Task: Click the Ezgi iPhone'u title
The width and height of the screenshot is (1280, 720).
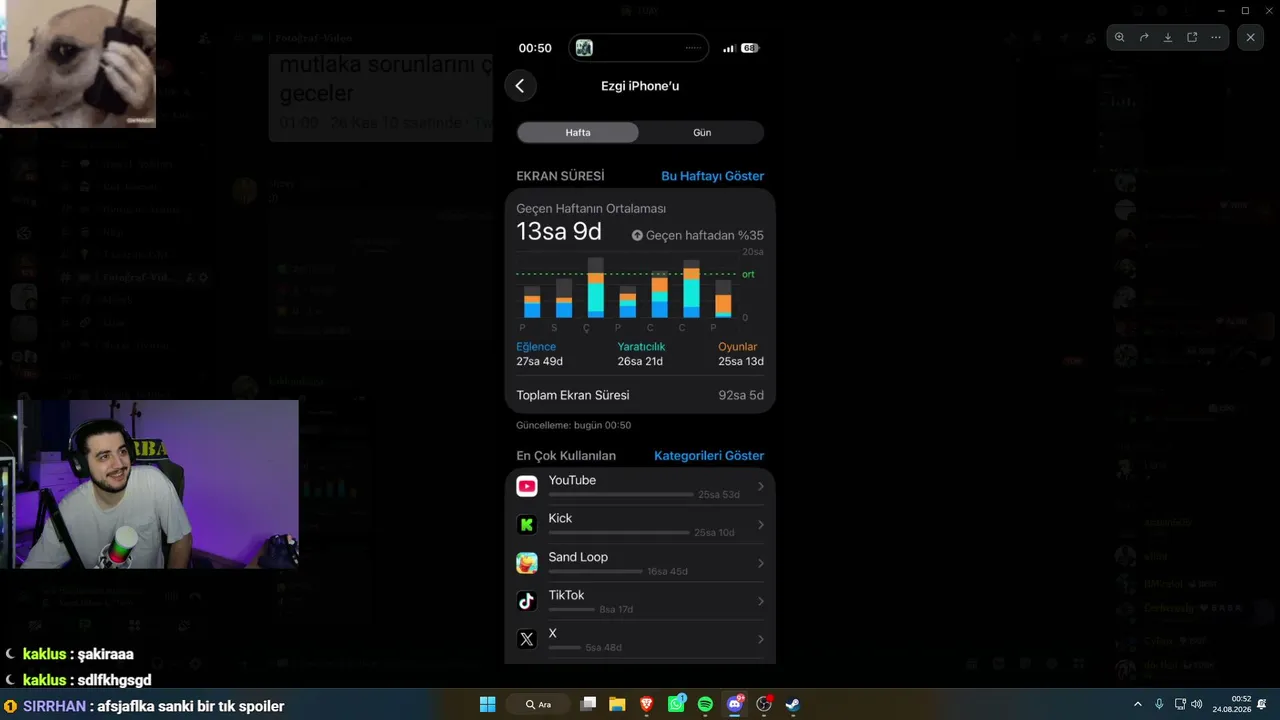Action: [640, 86]
